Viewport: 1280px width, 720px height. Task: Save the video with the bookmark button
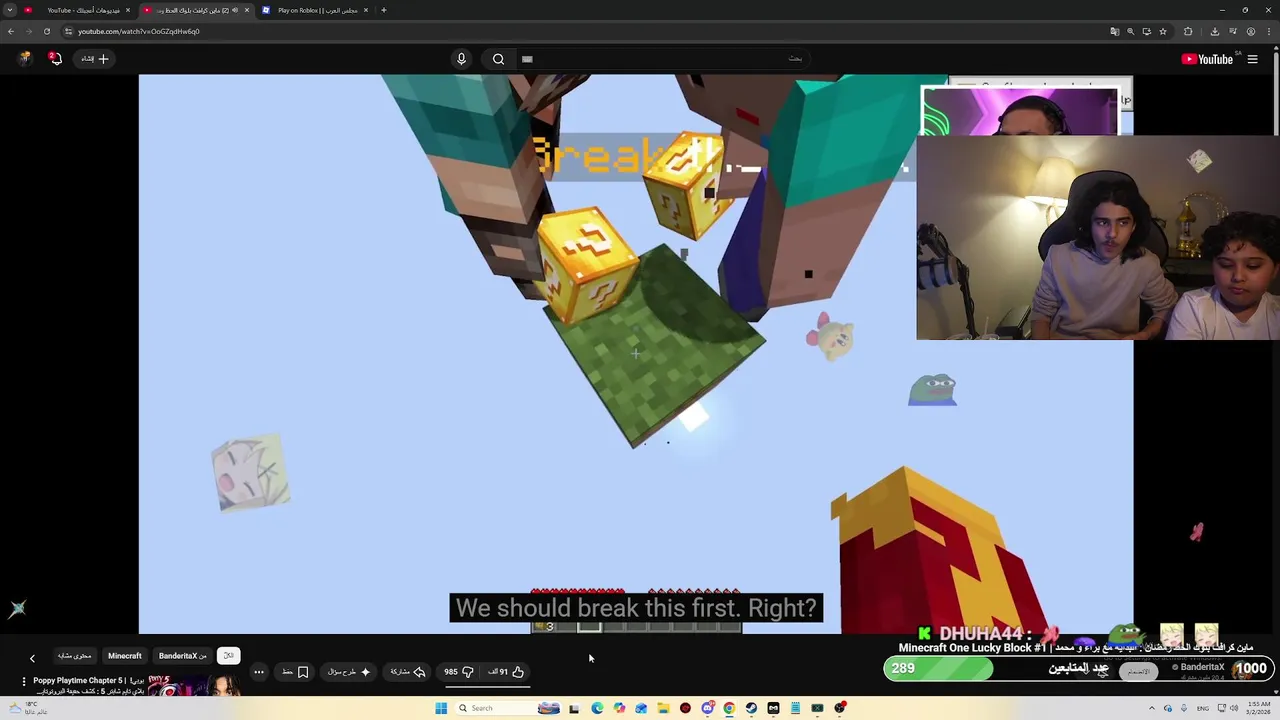click(x=295, y=672)
